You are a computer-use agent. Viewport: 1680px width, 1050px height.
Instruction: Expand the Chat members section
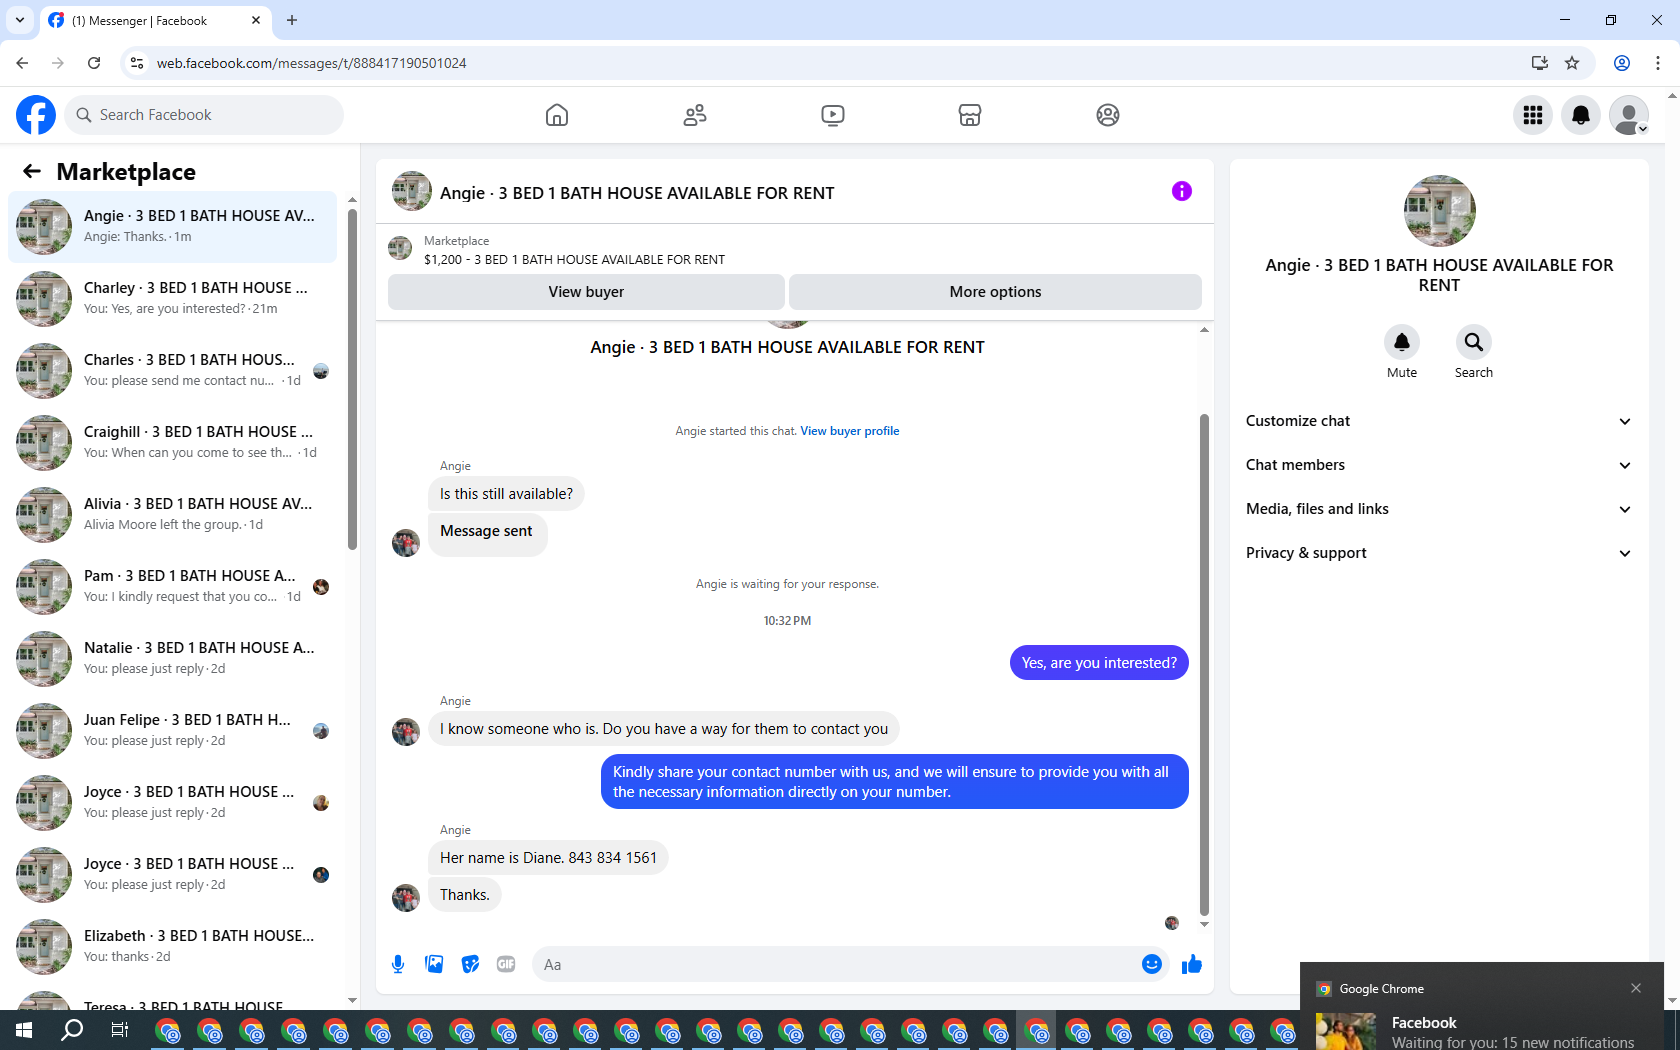[x=1439, y=465]
